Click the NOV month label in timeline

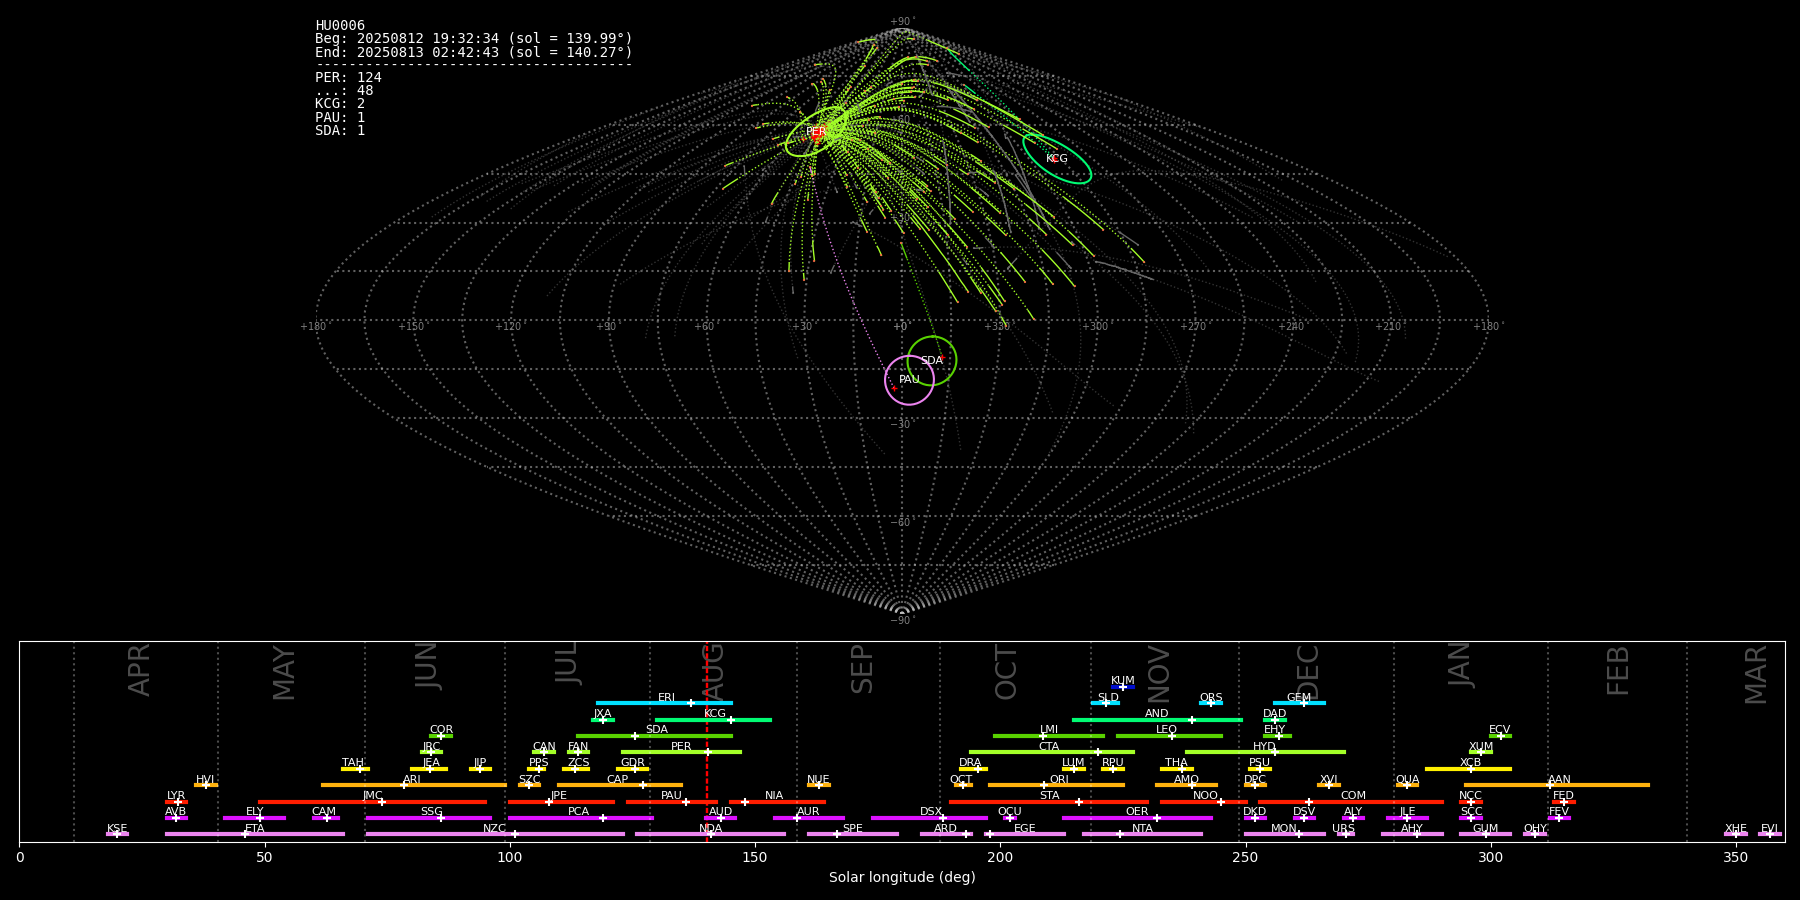[1158, 672]
